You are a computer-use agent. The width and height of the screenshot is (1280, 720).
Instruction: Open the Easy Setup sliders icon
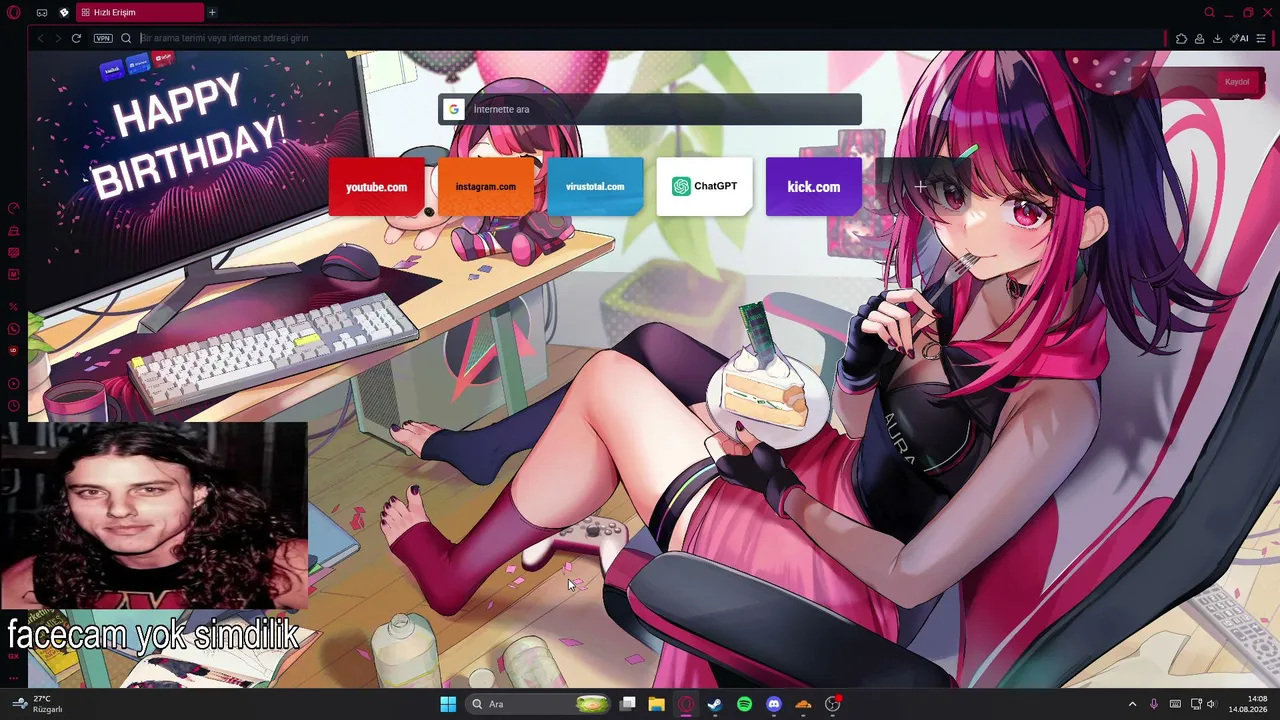[x=1262, y=38]
